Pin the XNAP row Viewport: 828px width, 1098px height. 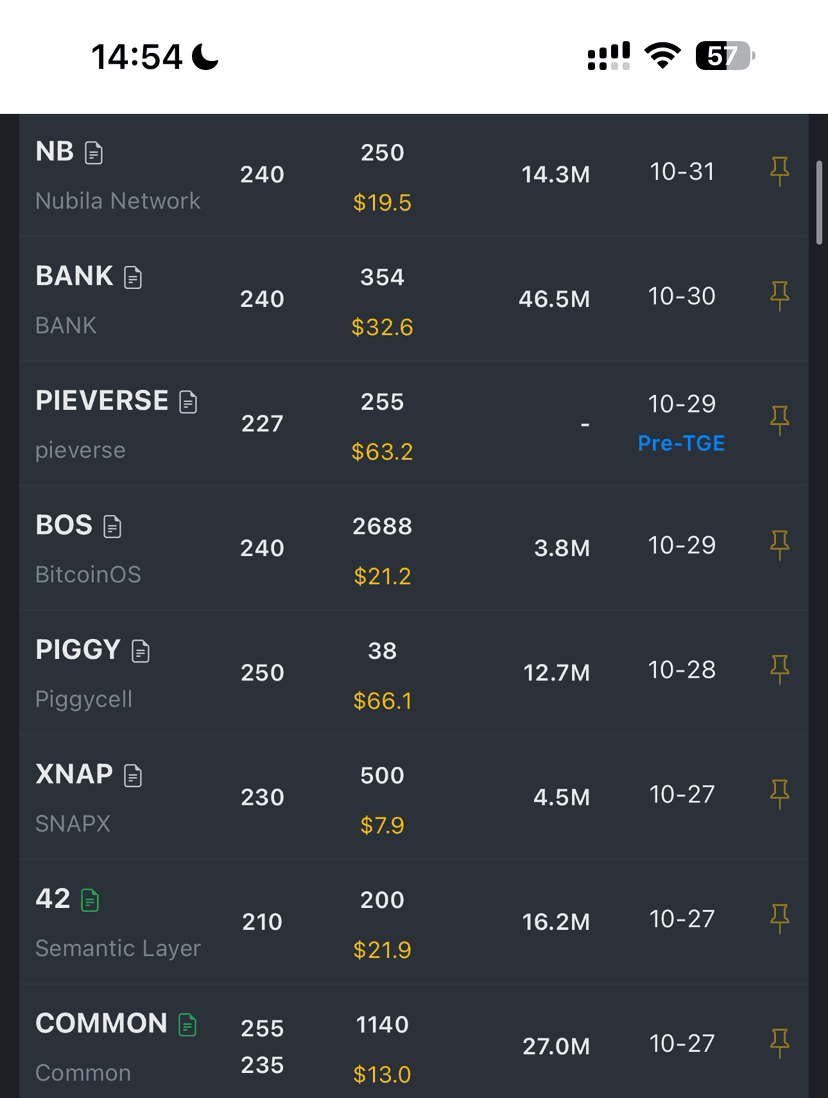(780, 795)
